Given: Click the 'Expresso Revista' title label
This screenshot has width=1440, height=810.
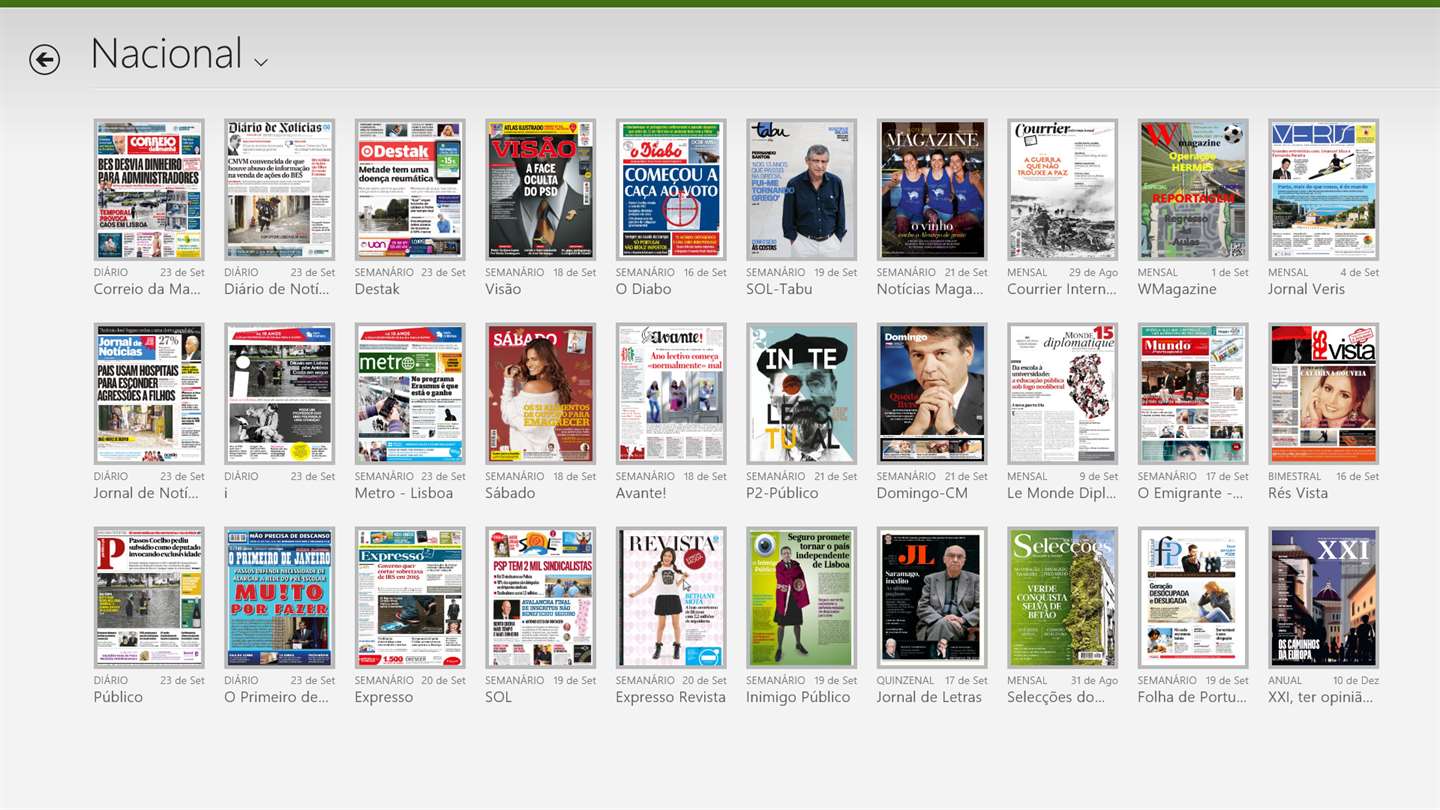Looking at the screenshot, I should pyautogui.click(x=671, y=697).
